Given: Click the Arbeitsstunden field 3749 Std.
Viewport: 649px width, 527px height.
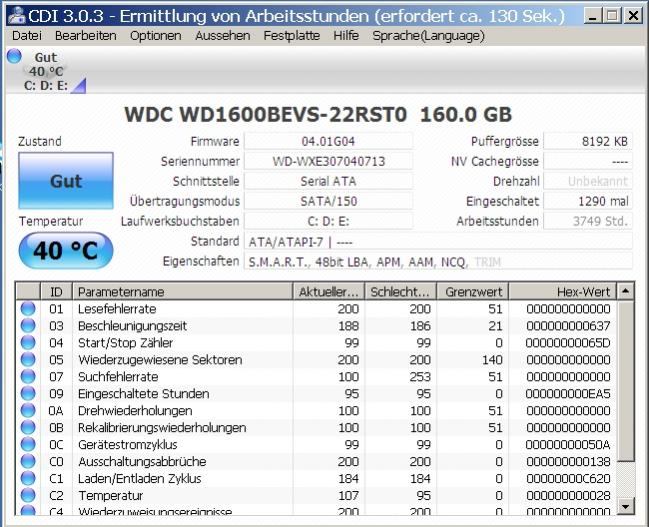Looking at the screenshot, I should click(x=588, y=221).
